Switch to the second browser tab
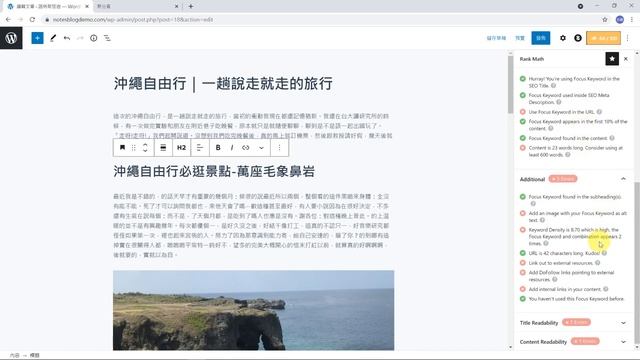 (x=137, y=7)
